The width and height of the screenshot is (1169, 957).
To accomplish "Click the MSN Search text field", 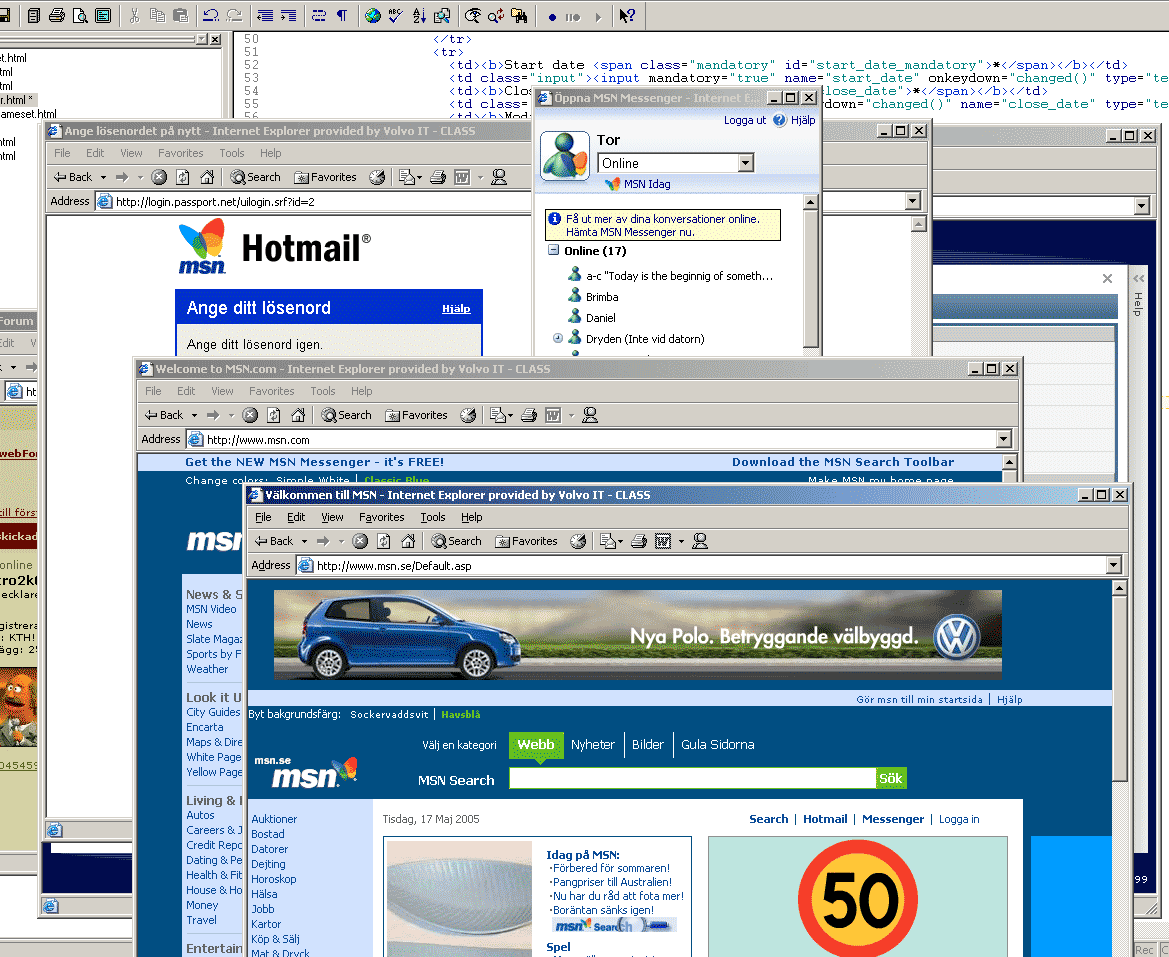I will [693, 778].
